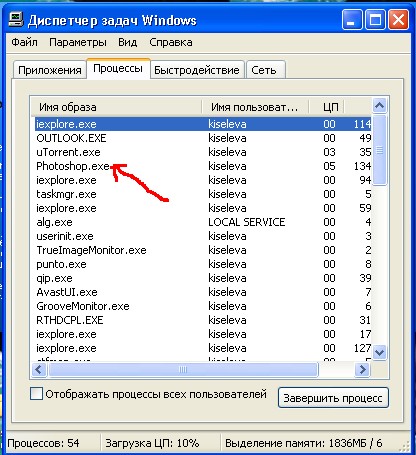Click Завершить процесс button
This screenshot has width=416, height=455.
coord(333,398)
